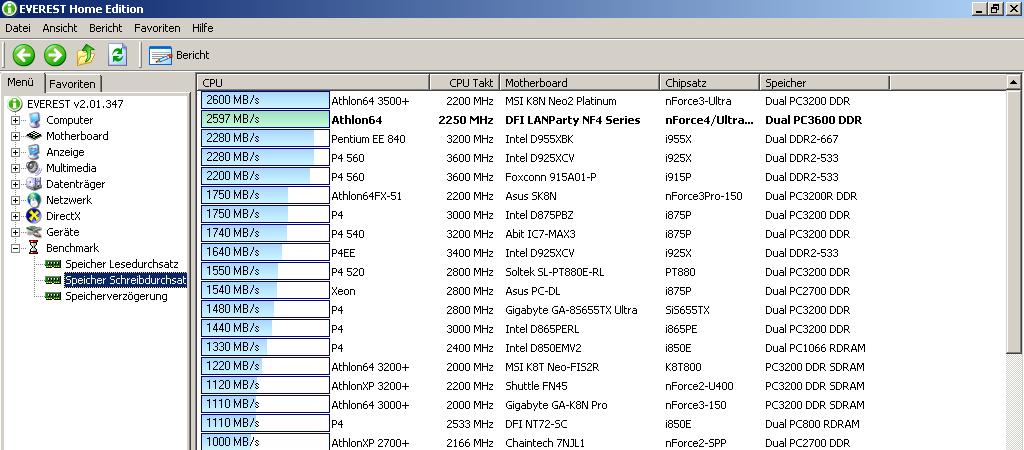This screenshot has width=1024, height=450.
Task: Click the Multimedia icon in tree
Action: [x=34, y=168]
